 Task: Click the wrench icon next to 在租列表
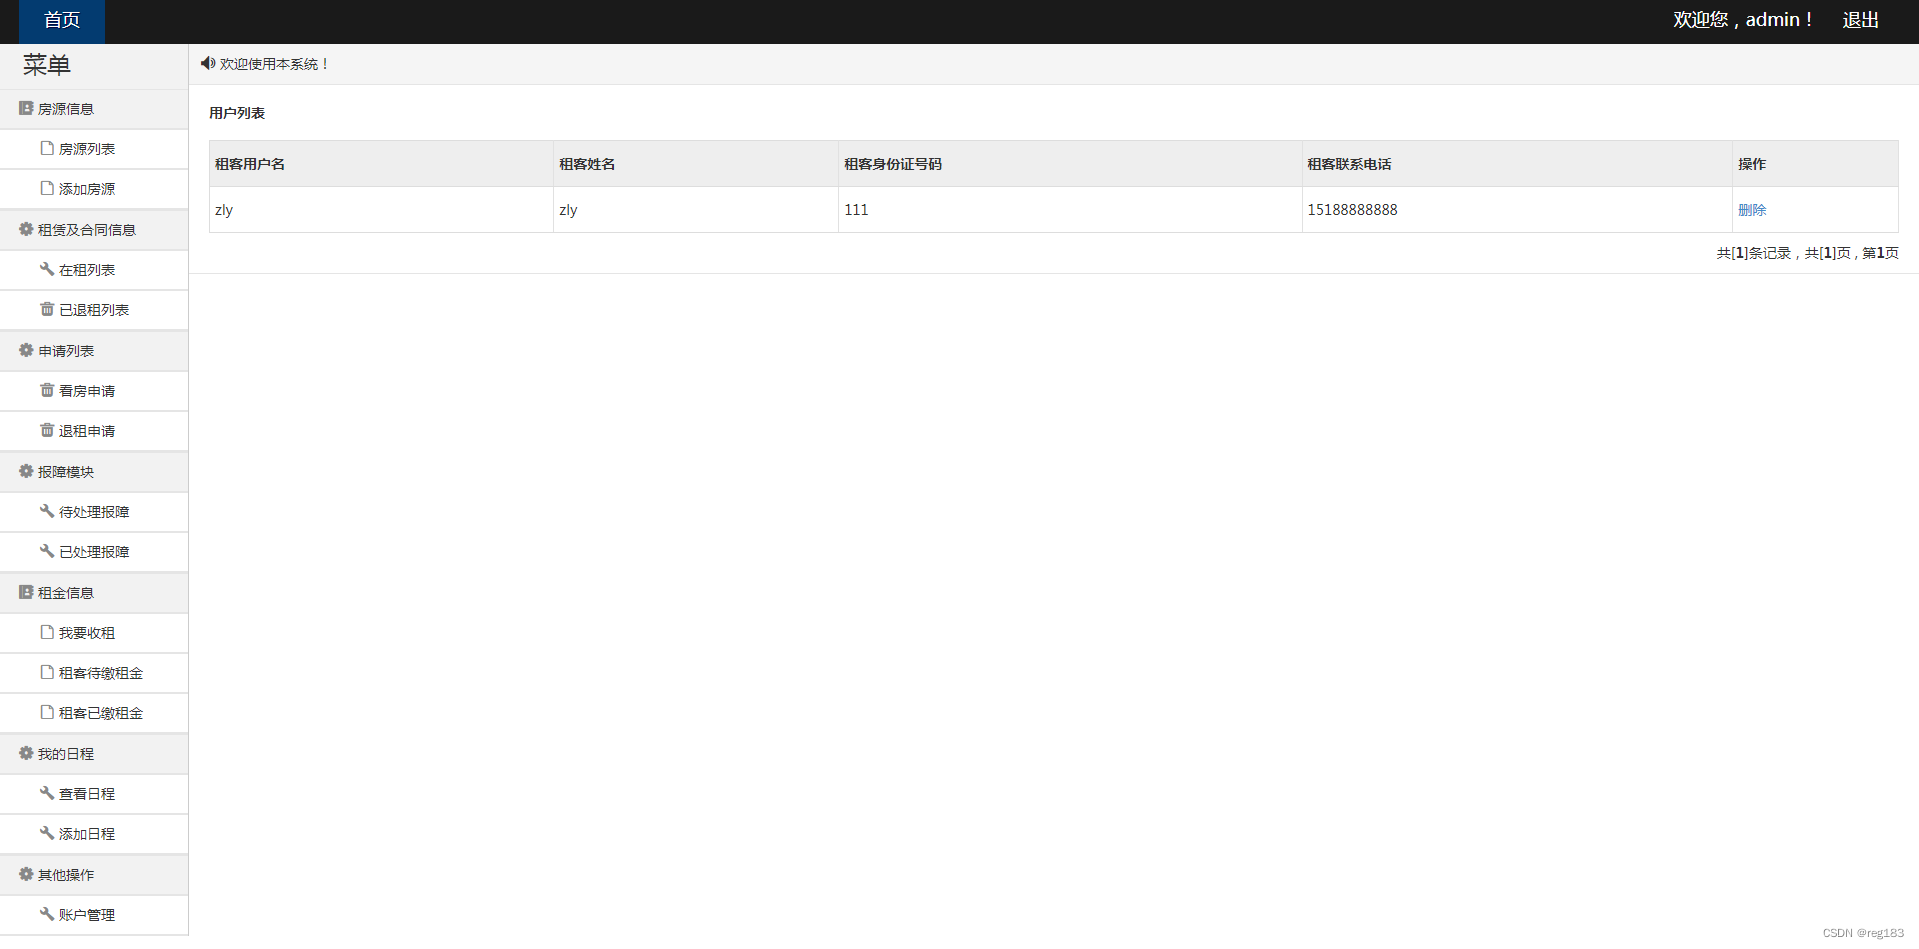point(47,269)
